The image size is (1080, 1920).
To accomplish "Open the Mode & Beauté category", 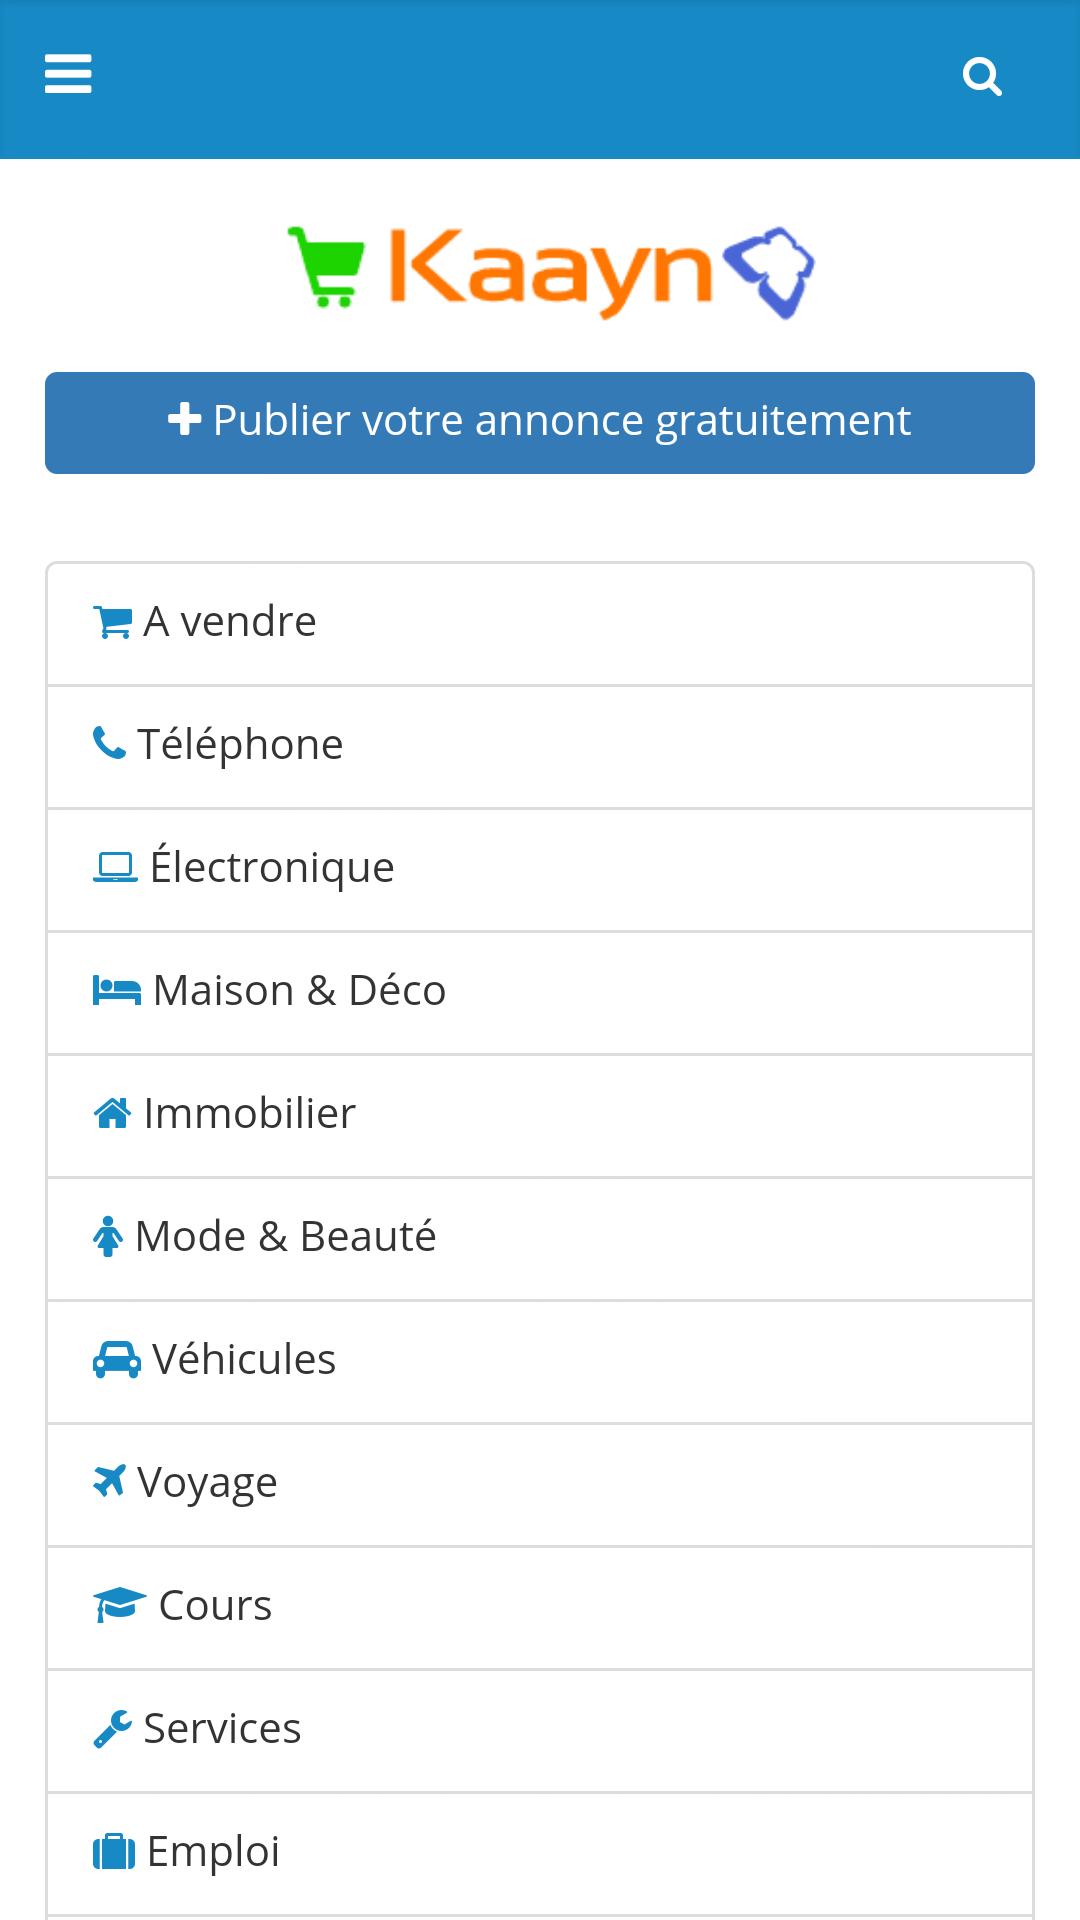I will (x=540, y=1239).
